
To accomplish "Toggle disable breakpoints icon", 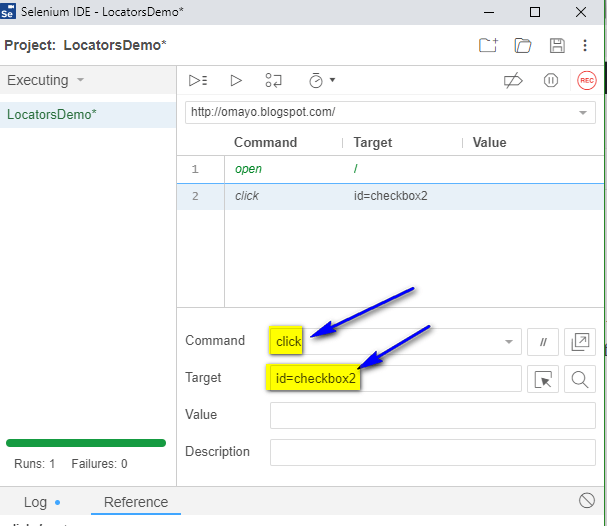I will tap(513, 81).
